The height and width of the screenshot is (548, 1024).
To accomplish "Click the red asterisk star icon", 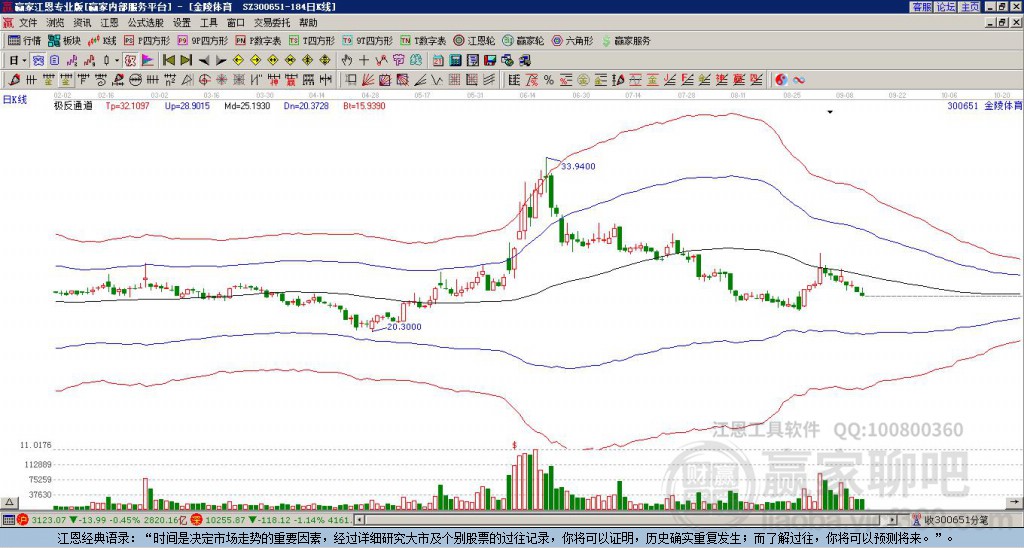I will [221, 80].
